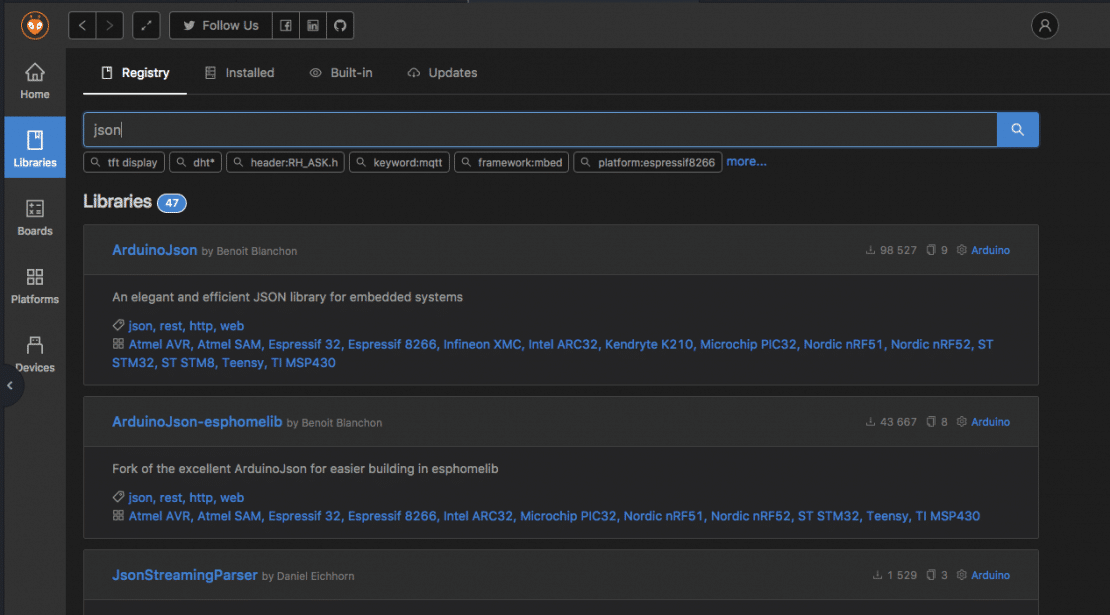Click the expand fullscreen arrow button
The image size is (1110, 615).
[146, 25]
